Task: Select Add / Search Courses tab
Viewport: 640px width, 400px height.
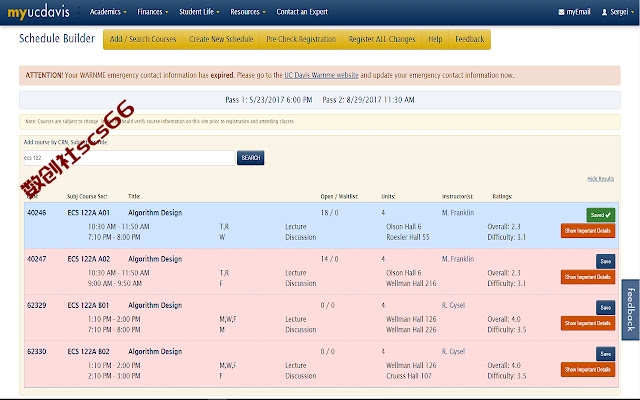Action: [143, 39]
